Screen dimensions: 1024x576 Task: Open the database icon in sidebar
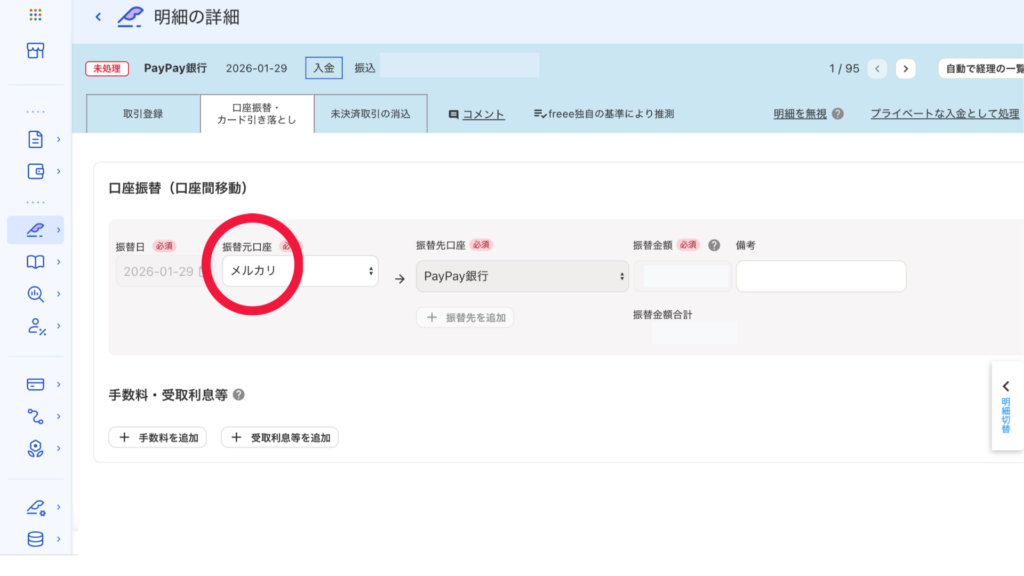36,539
